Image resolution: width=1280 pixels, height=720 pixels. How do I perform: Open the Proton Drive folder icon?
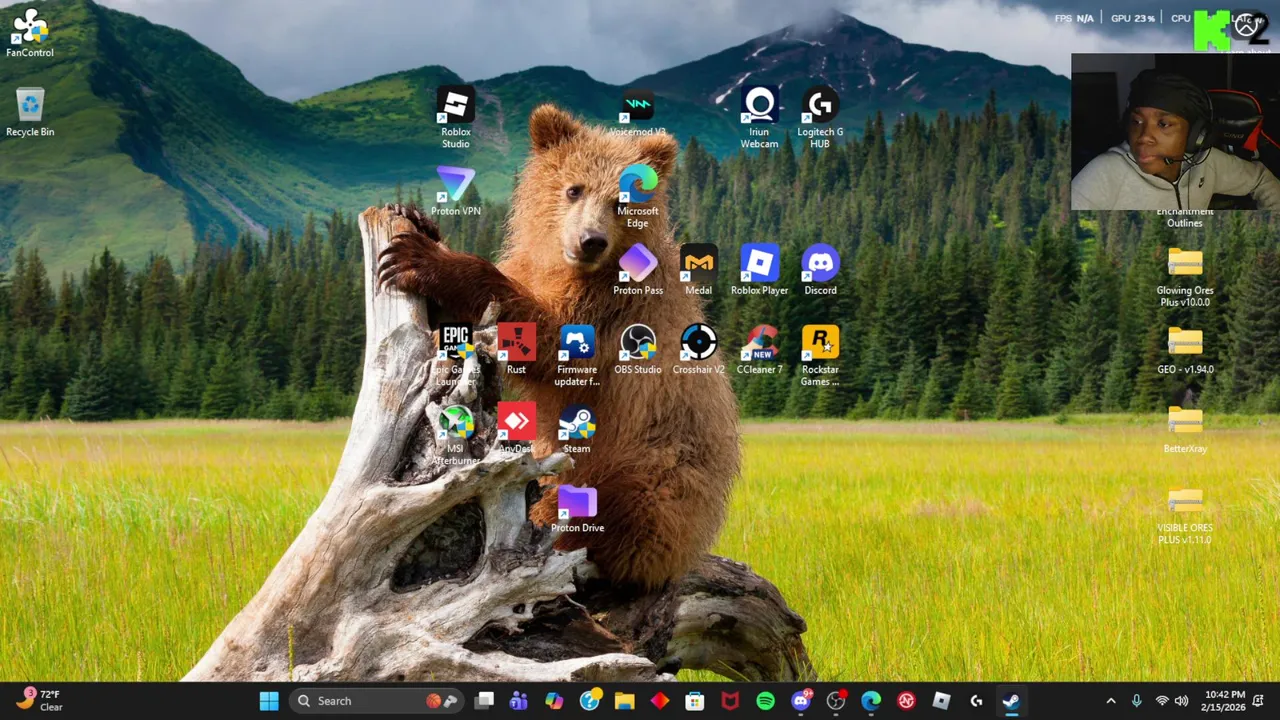click(x=577, y=508)
